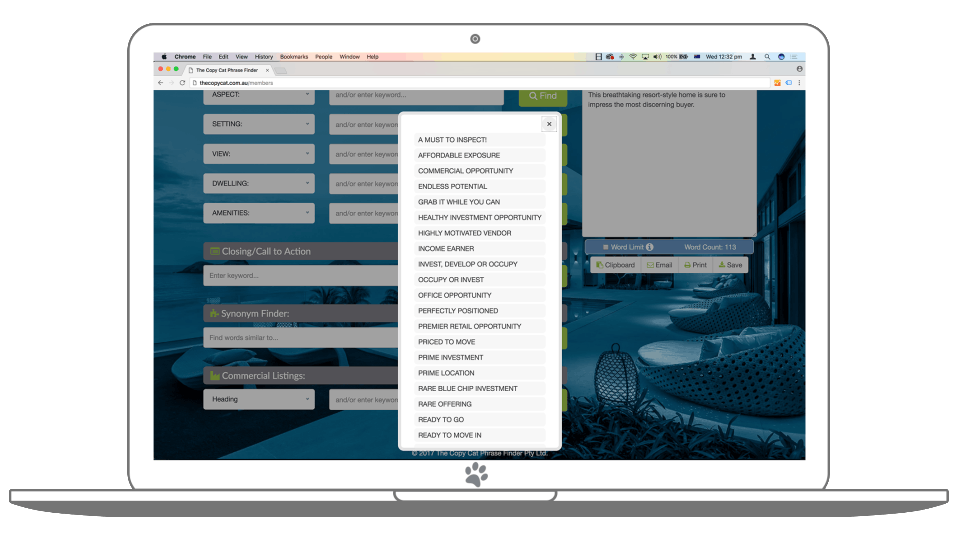
Task: Select phrase RARE OFFERING
Action: 479,404
